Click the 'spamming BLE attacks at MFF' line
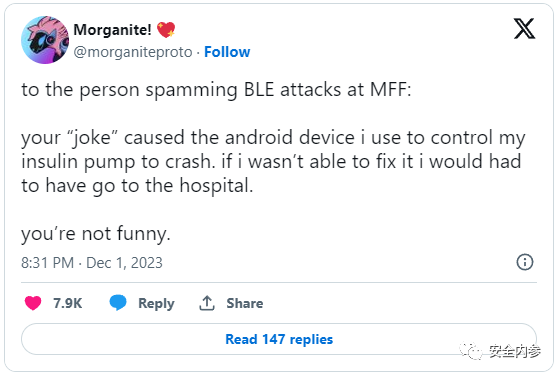This screenshot has height=376, width=558. 216,90
